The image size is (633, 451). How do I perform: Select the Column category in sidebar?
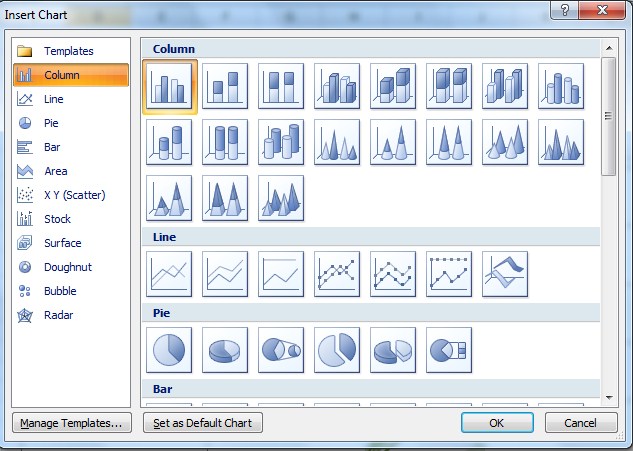coord(71,75)
